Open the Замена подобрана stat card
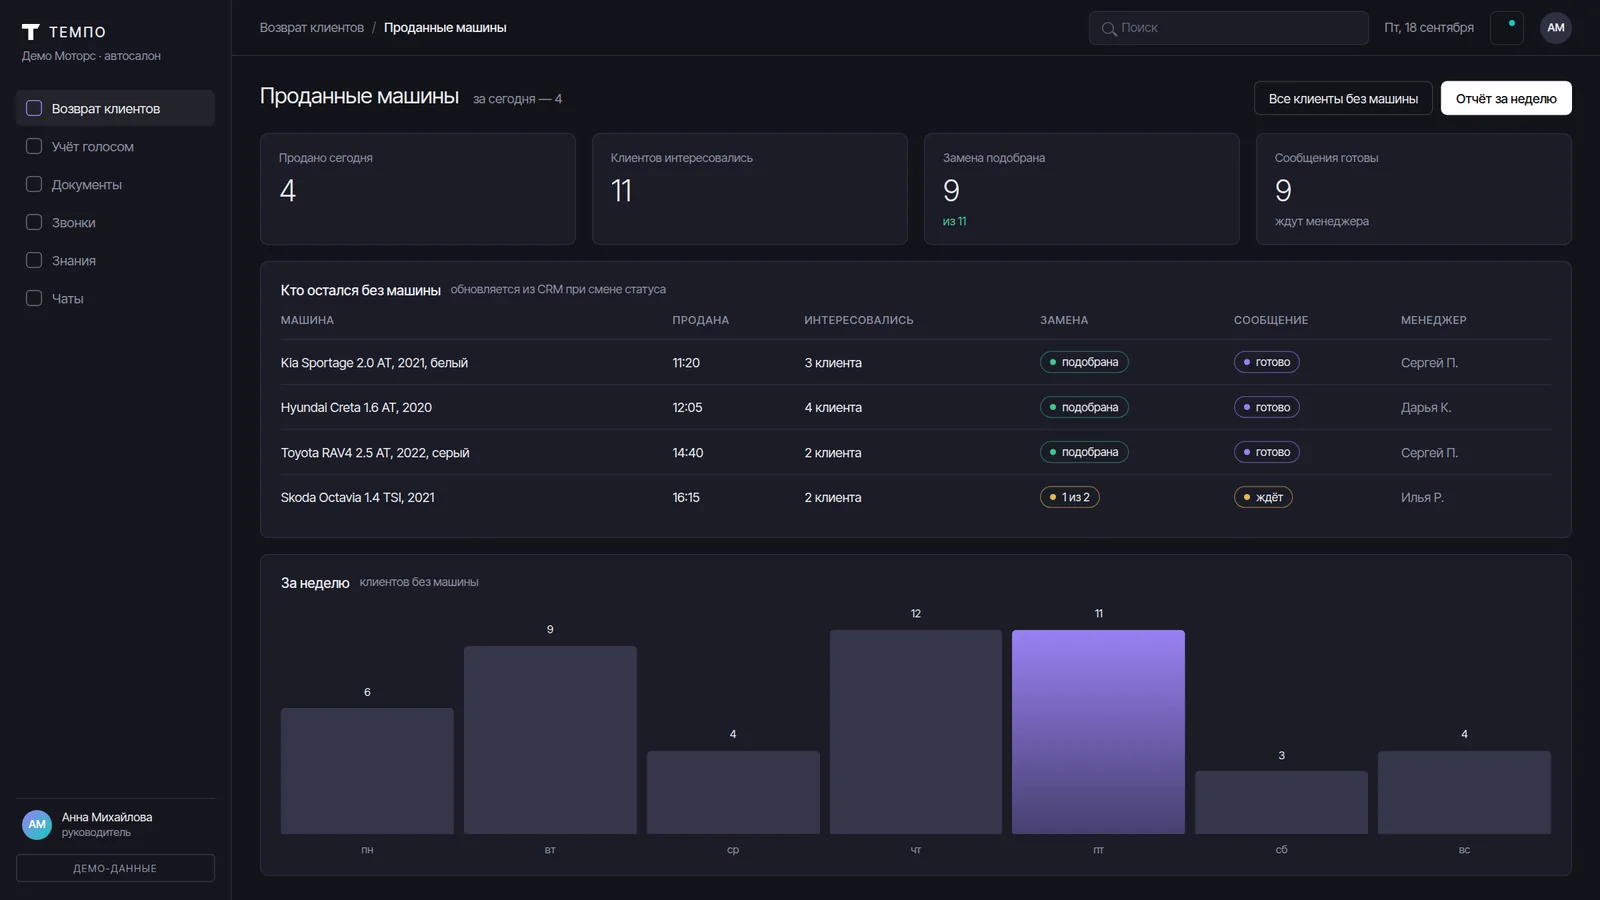The image size is (1600, 900). 1082,189
